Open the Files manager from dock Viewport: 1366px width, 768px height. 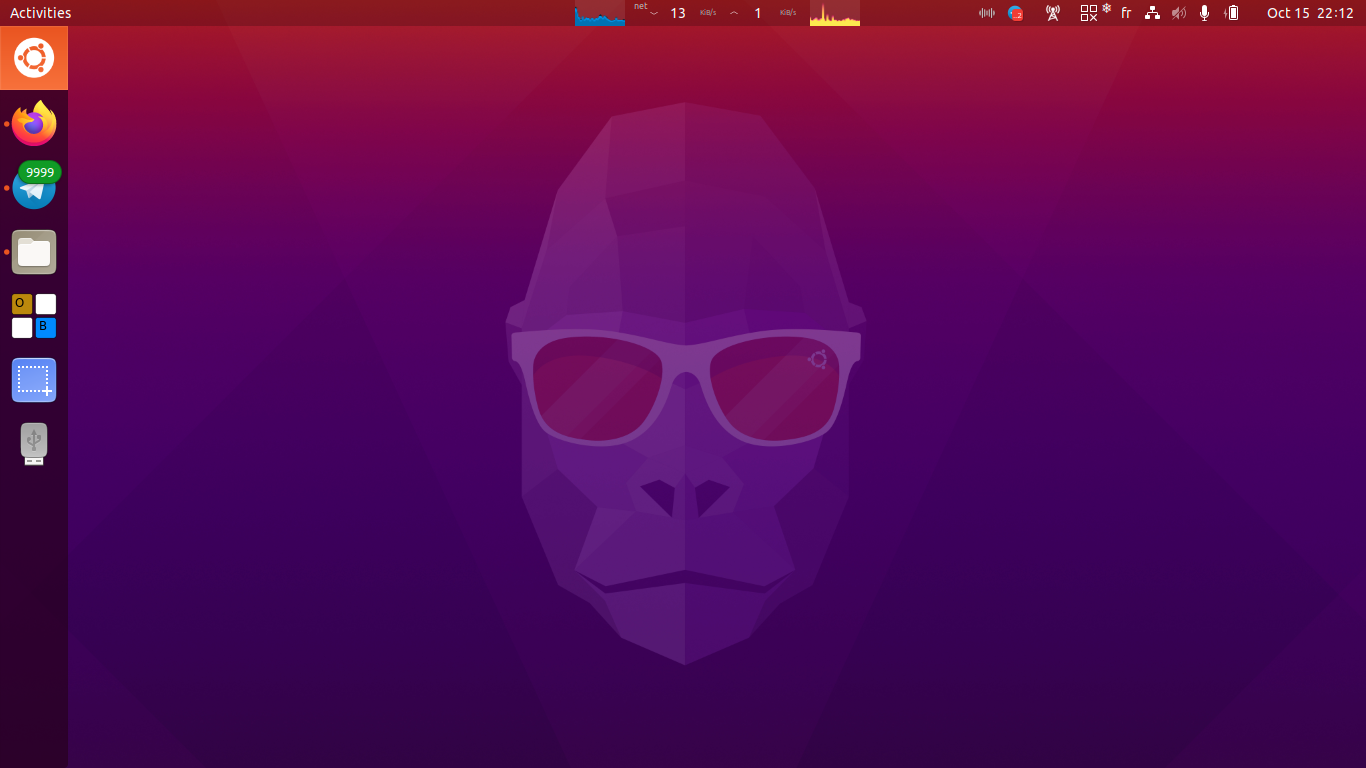[x=34, y=252]
